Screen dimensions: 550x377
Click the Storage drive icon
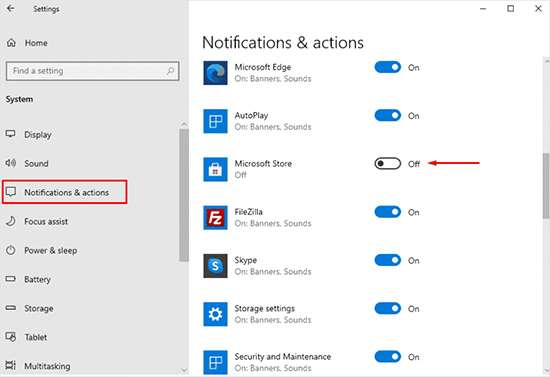point(11,308)
